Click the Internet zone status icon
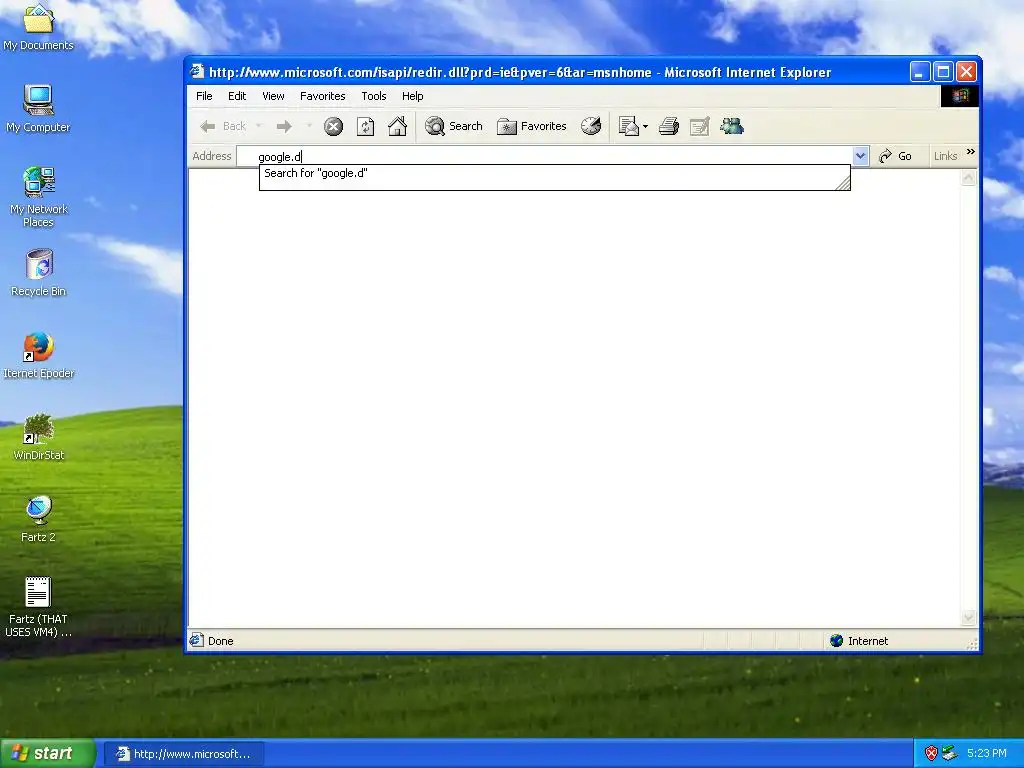 tap(837, 641)
